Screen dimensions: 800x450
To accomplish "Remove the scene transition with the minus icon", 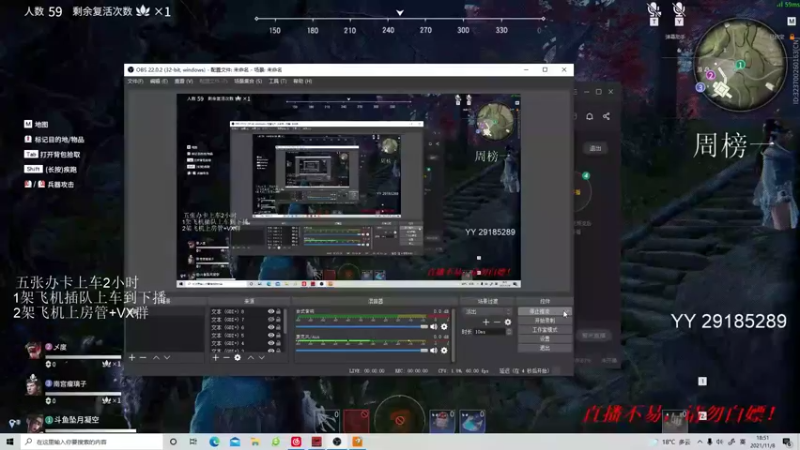I will pos(497,322).
